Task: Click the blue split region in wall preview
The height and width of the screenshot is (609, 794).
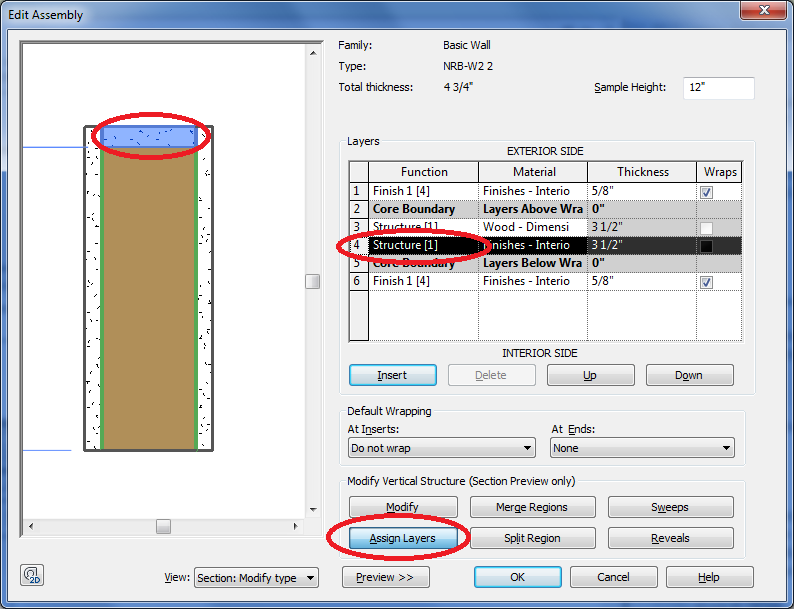Action: 149,137
